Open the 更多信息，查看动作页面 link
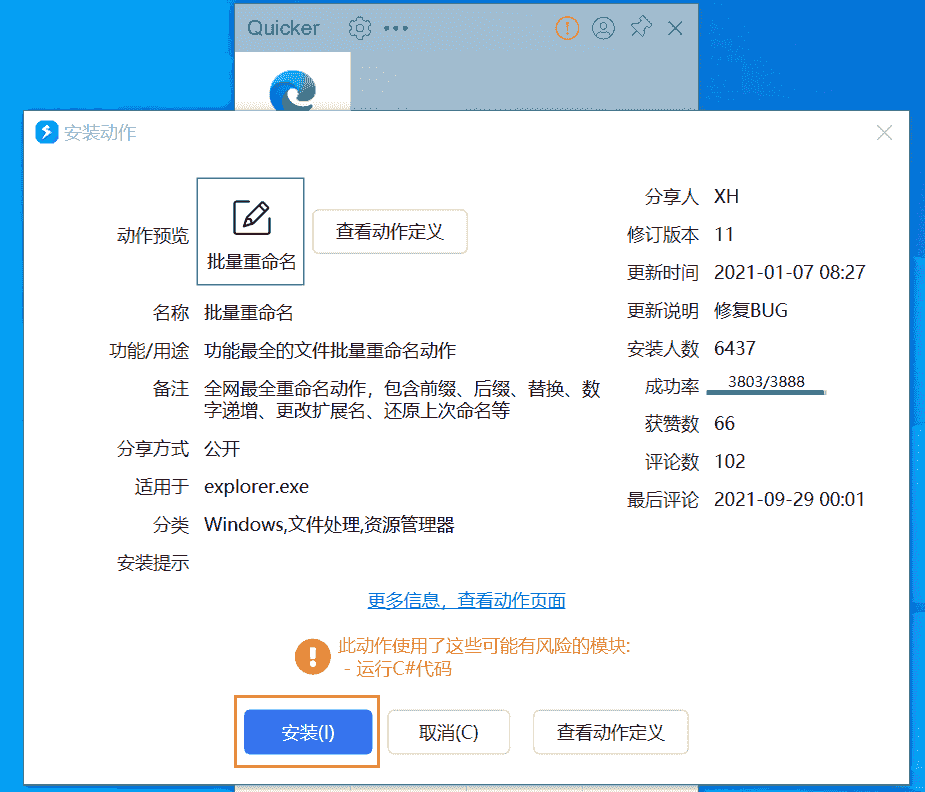 [x=467, y=600]
